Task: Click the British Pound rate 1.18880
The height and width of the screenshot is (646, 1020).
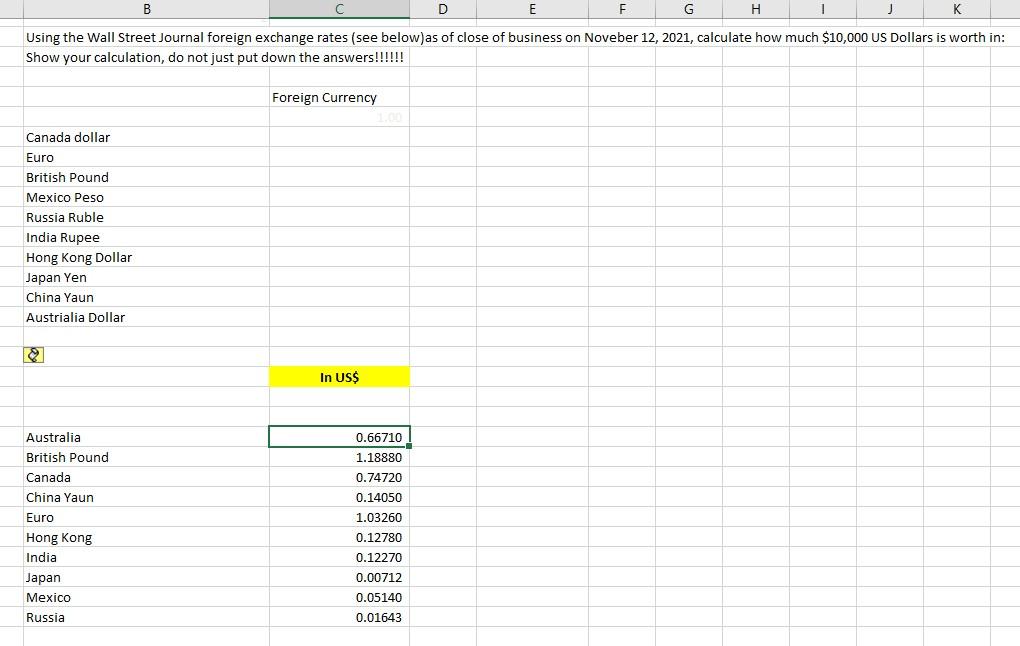Action: click(339, 457)
